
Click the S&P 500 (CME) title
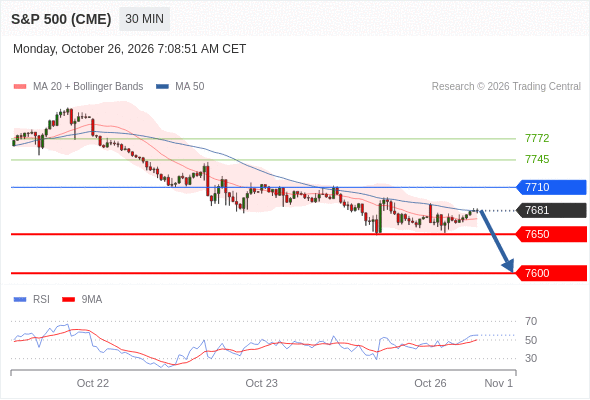[x=61, y=19]
